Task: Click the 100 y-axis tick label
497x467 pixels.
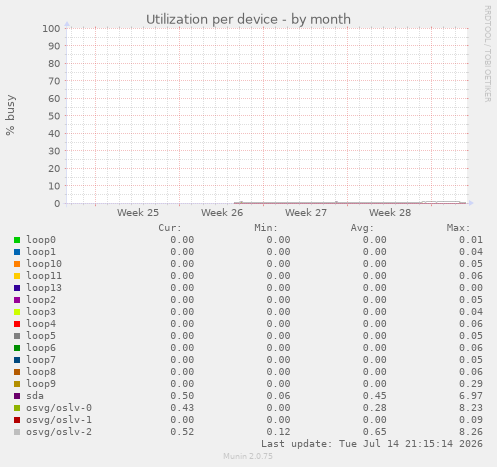Action: (x=51, y=29)
